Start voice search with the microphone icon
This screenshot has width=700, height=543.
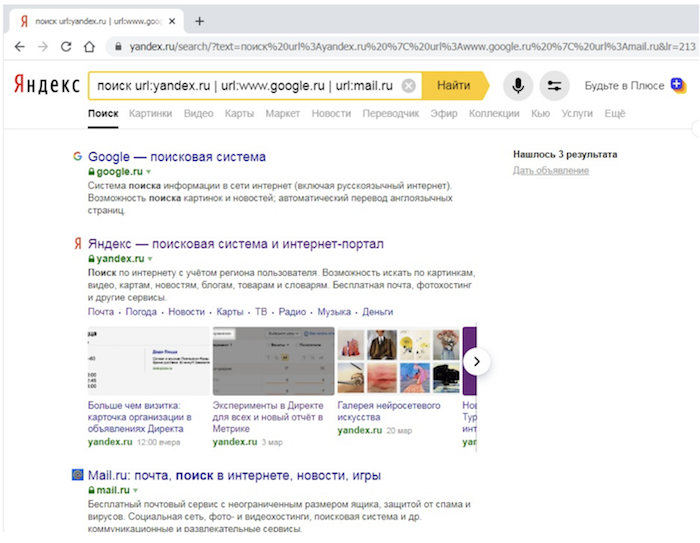[518, 85]
